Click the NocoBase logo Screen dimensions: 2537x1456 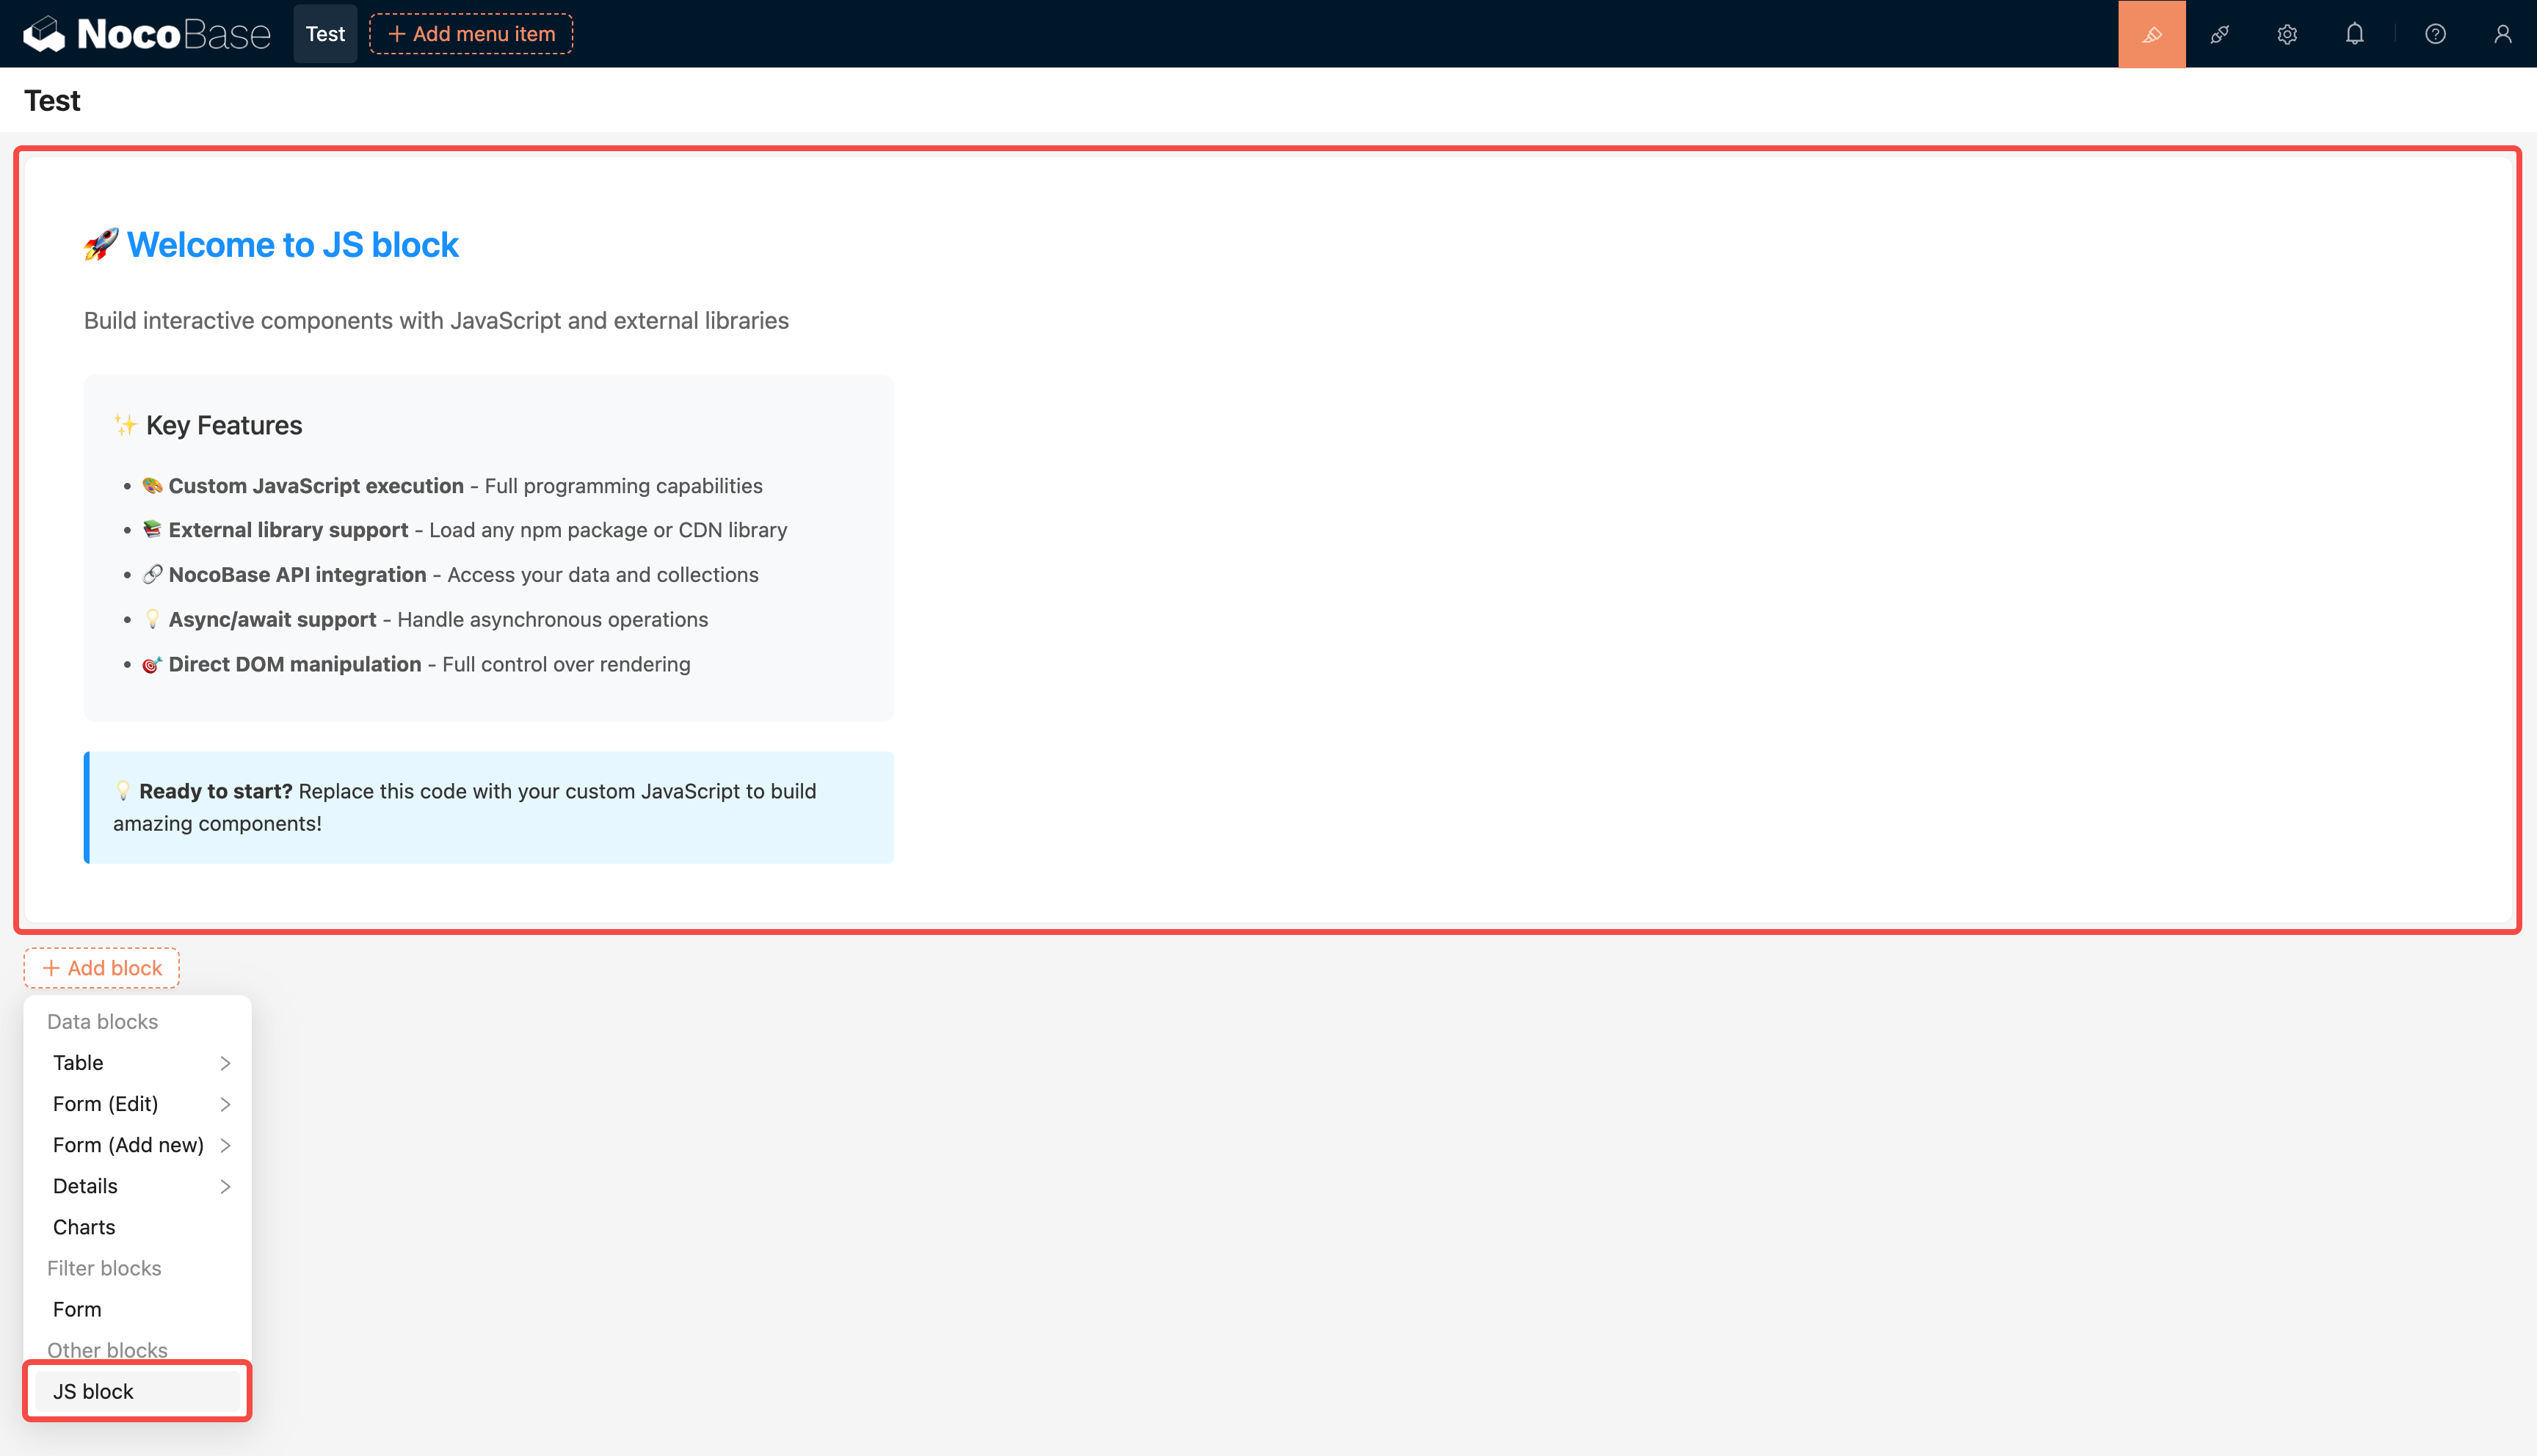pos(146,34)
